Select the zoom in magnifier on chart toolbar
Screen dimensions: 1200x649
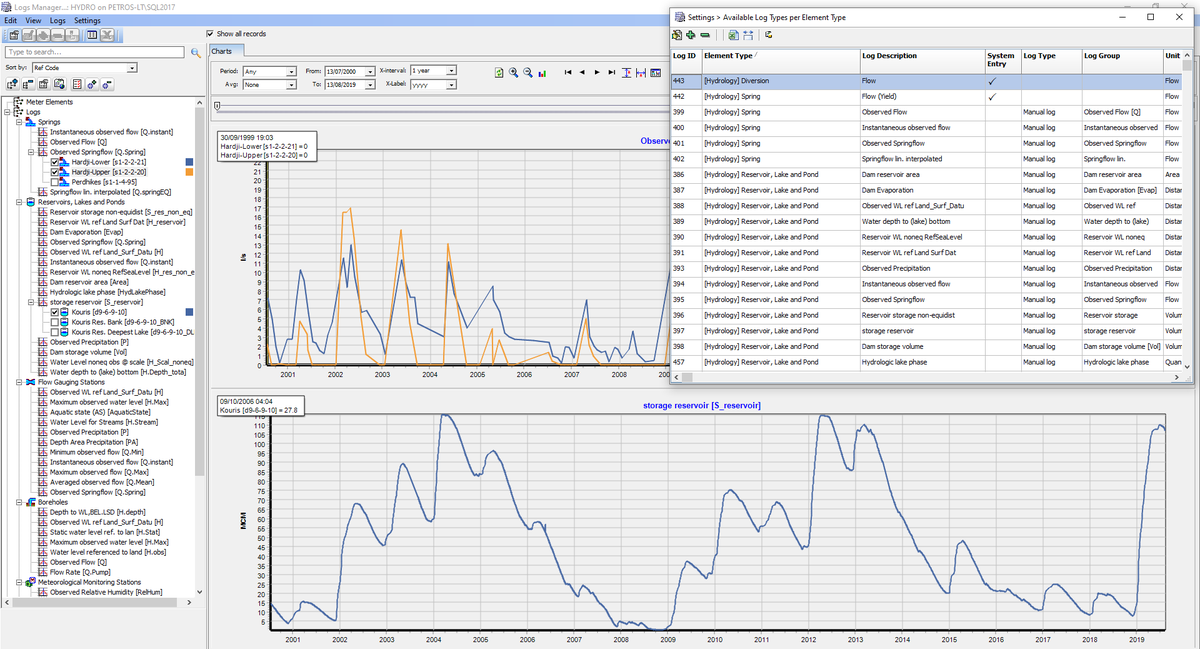tap(514, 72)
